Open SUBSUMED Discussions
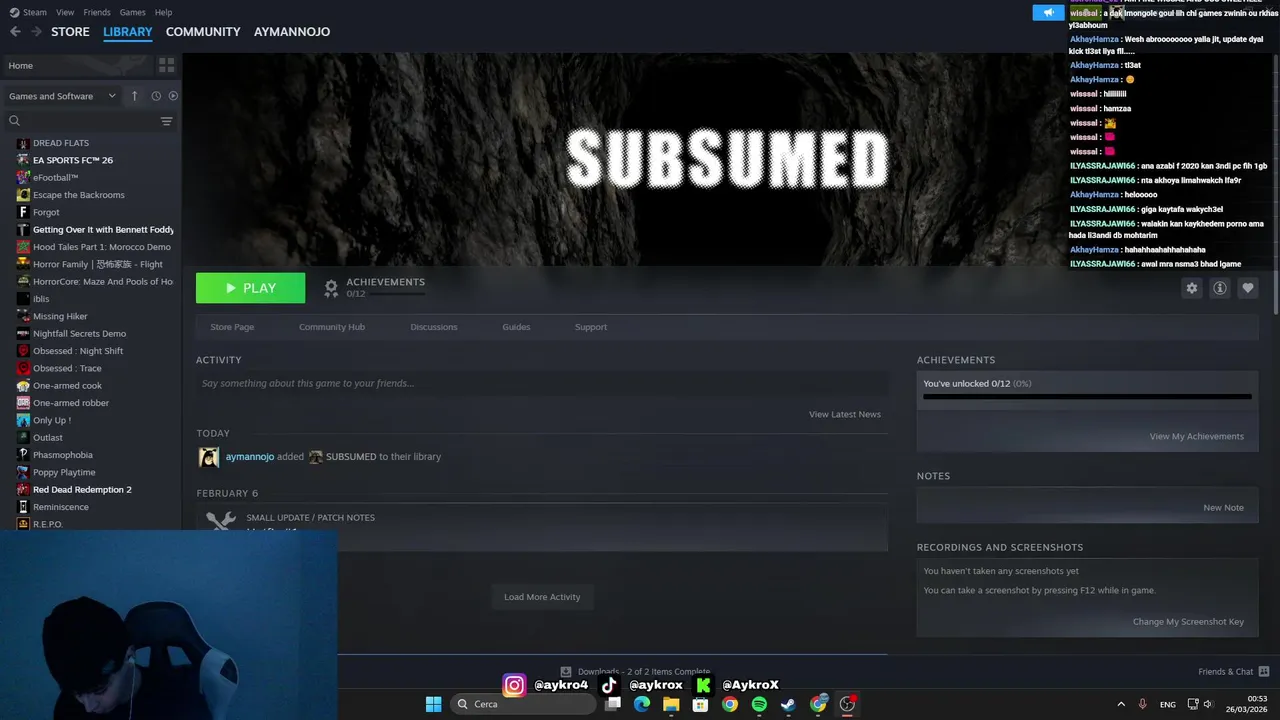 pos(434,327)
